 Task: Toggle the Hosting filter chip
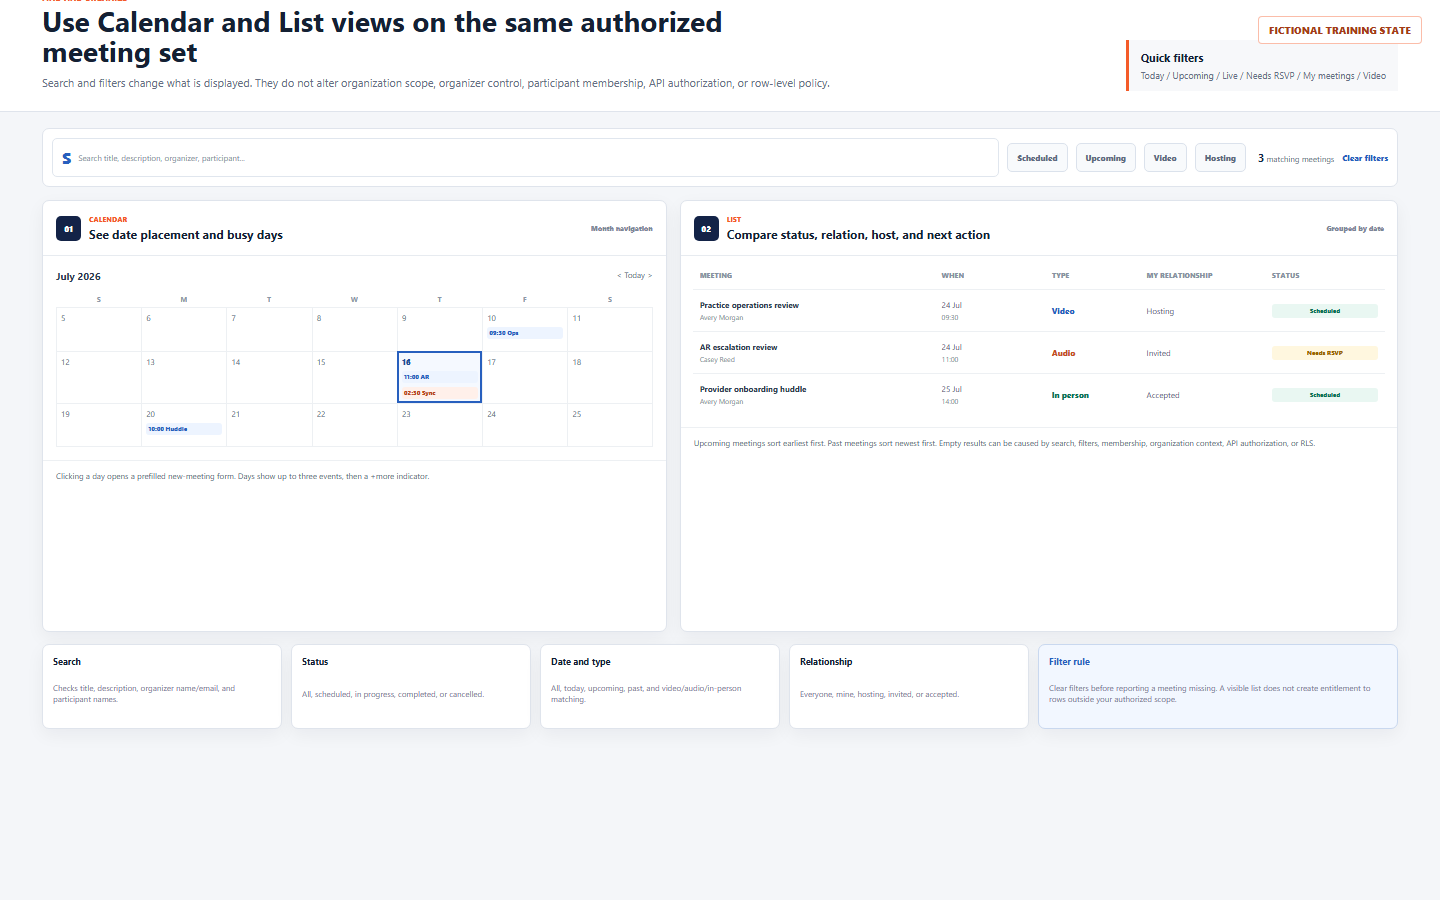pyautogui.click(x=1220, y=158)
